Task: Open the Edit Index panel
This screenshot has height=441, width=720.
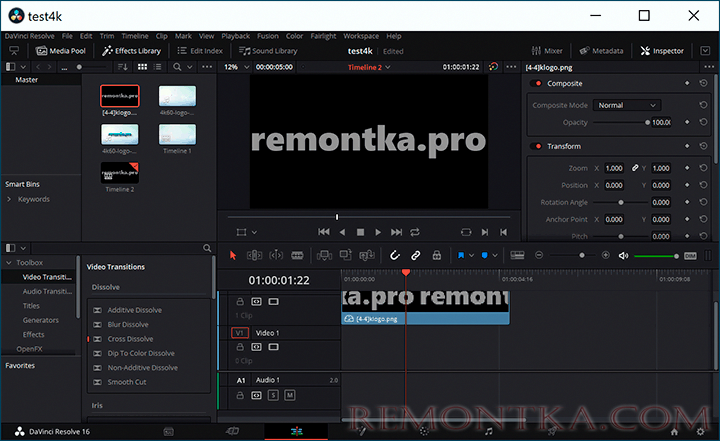Action: [200, 51]
